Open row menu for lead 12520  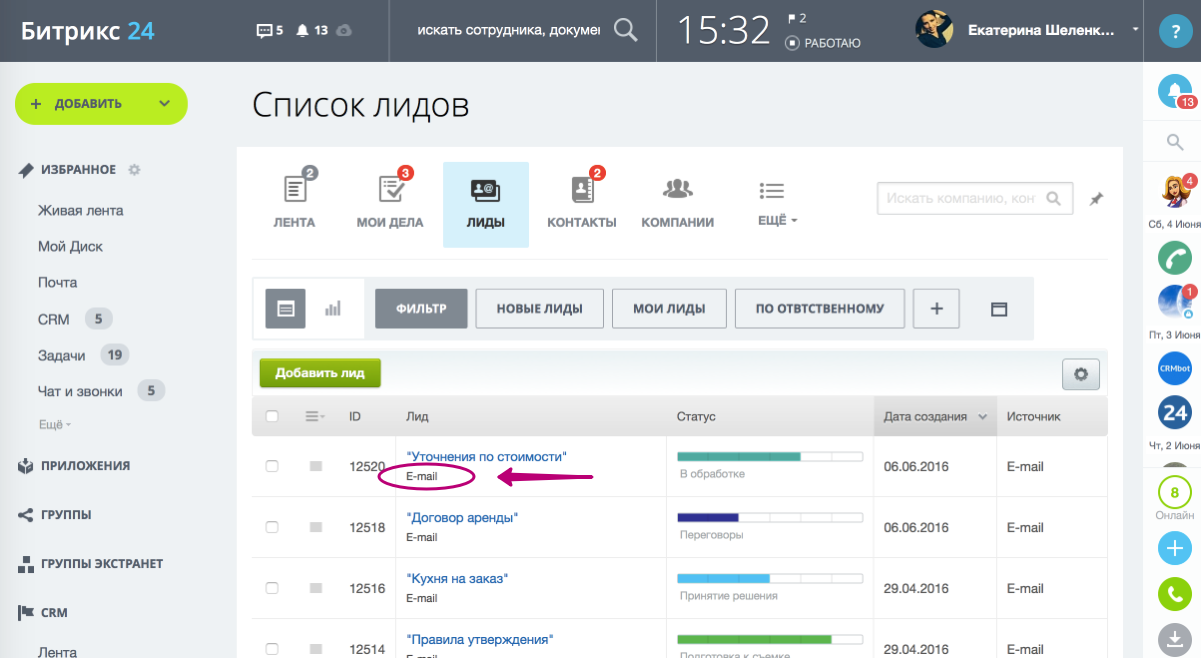coord(316,466)
